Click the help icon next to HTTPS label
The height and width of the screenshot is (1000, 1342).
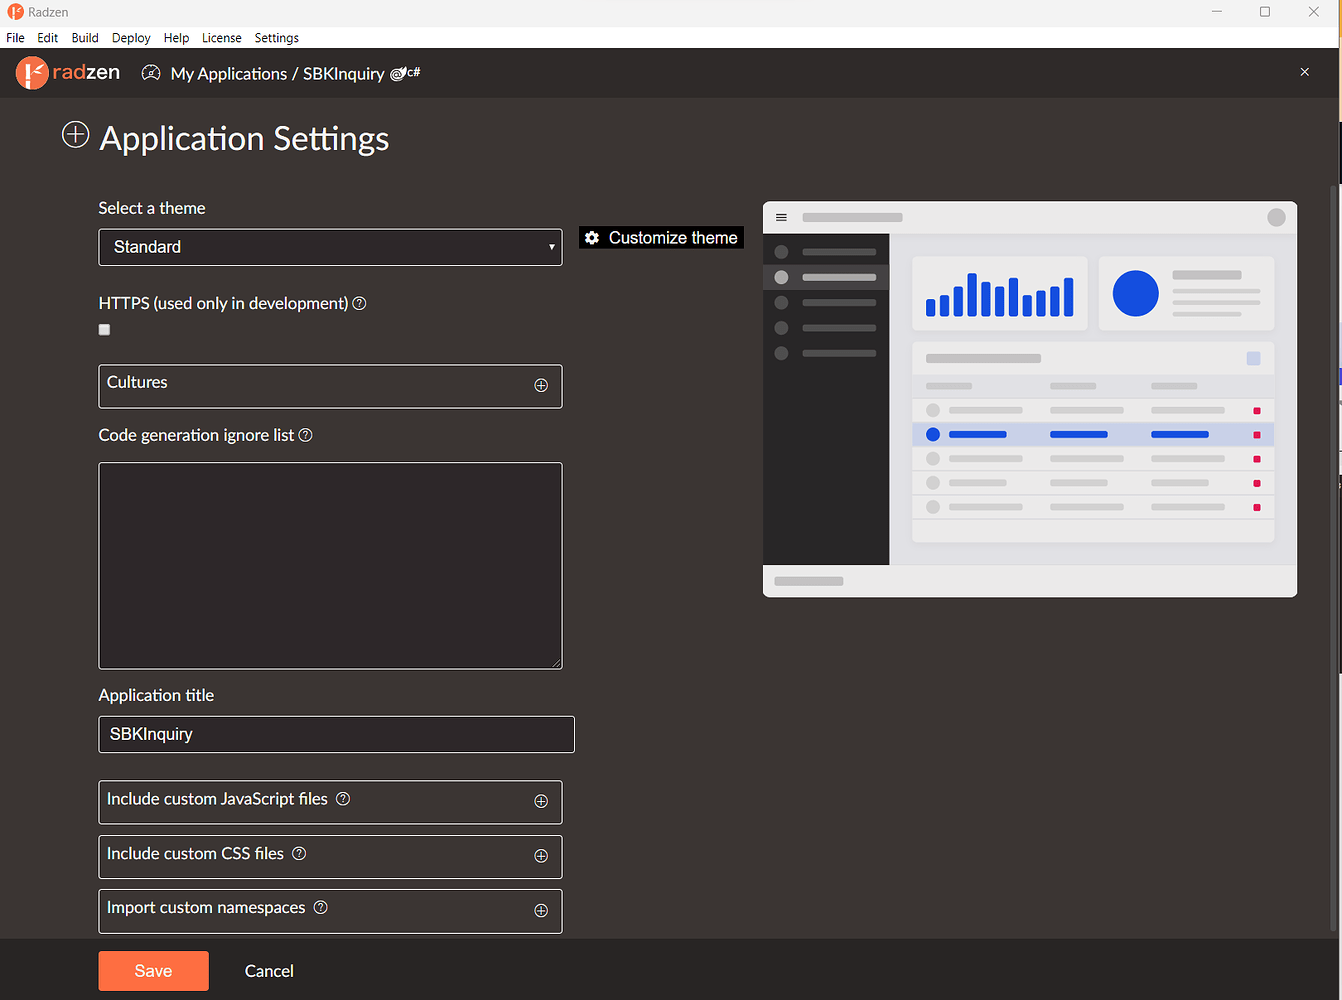[x=360, y=303]
